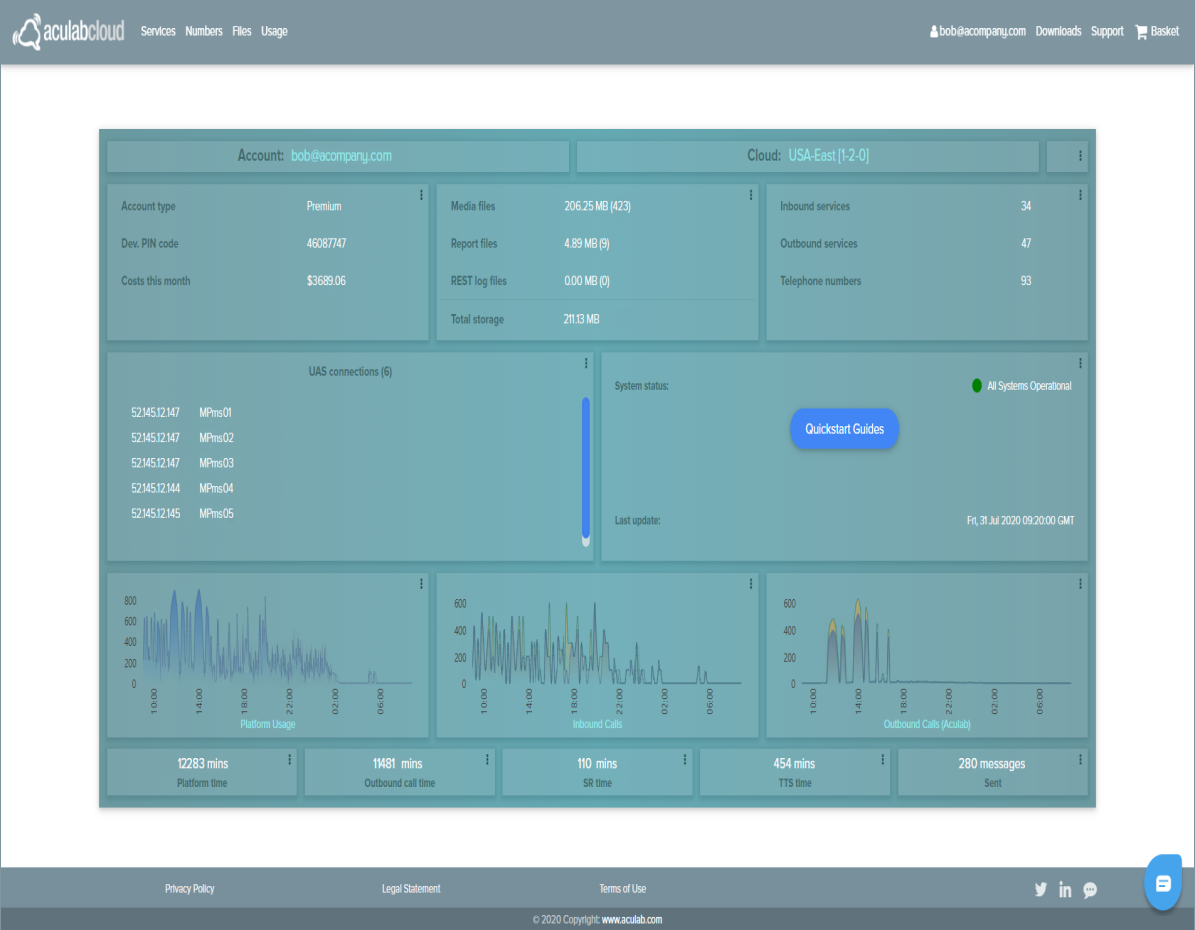Open the Inbound services panel options menu
The width and height of the screenshot is (1195, 930).
[1080, 195]
